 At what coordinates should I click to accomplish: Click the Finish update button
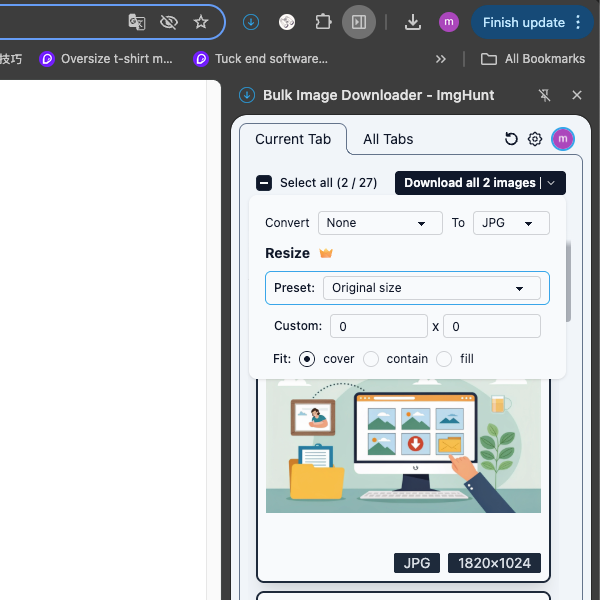pyautogui.click(x=523, y=22)
